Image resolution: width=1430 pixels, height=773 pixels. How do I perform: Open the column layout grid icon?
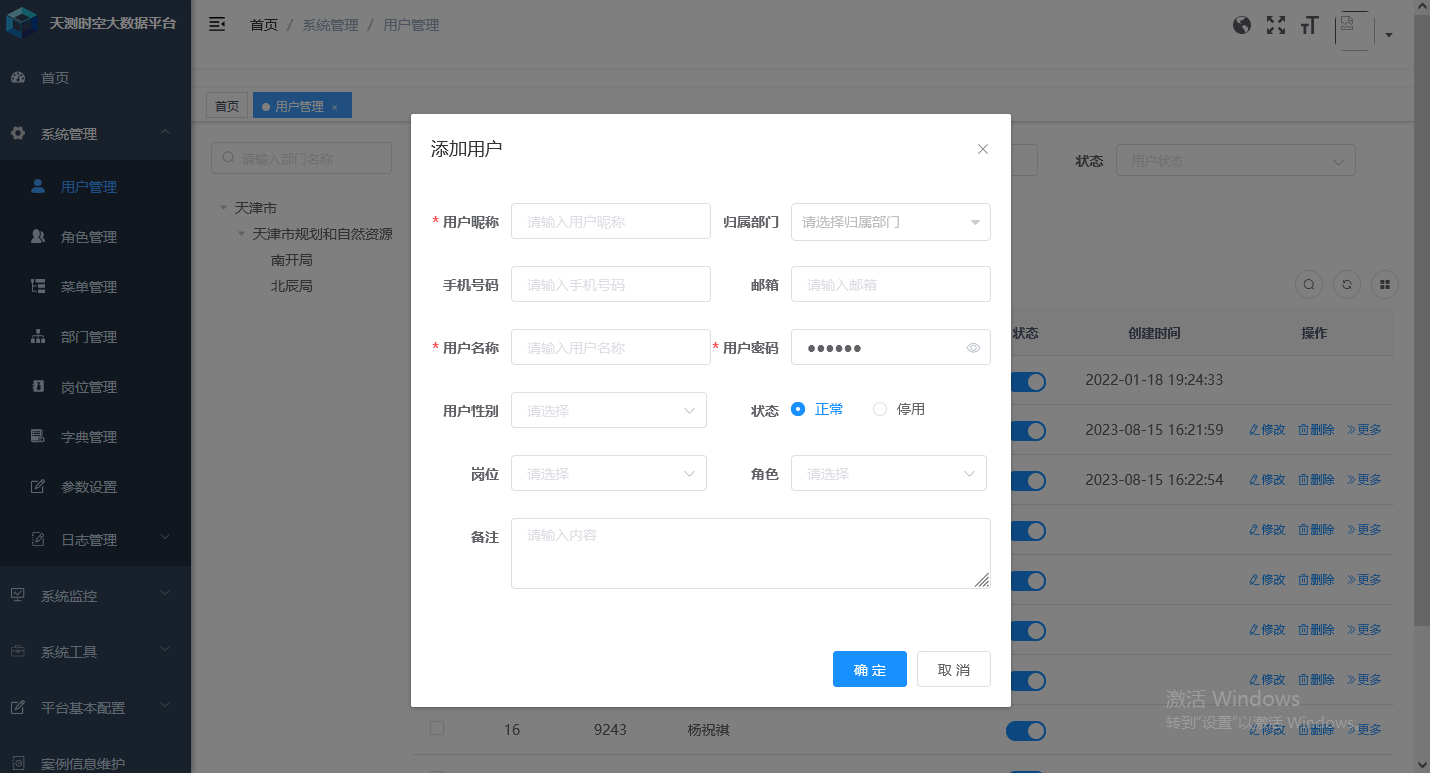(x=1385, y=284)
